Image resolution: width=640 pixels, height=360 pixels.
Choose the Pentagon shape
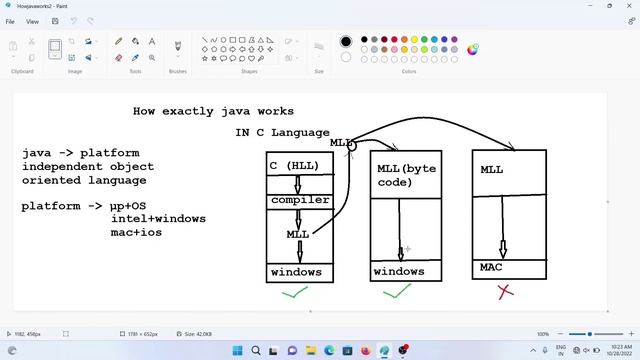(214, 49)
